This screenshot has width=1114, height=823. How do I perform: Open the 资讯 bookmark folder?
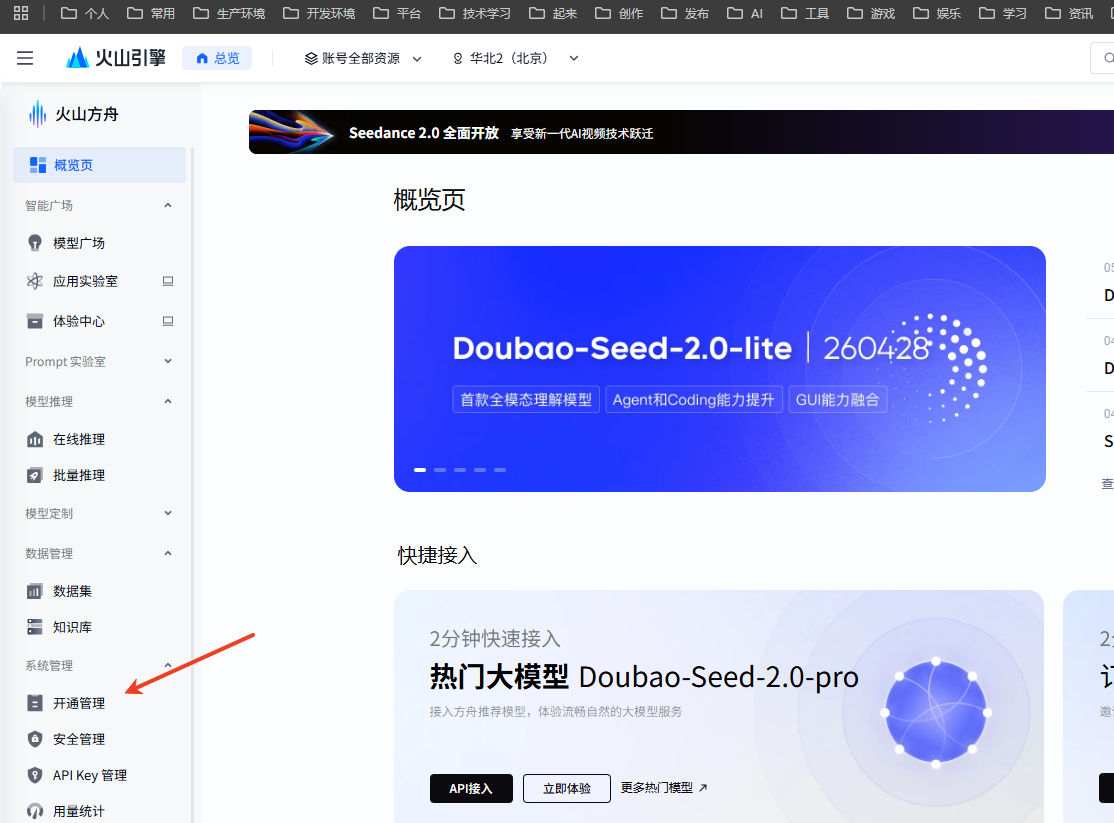coord(1069,13)
